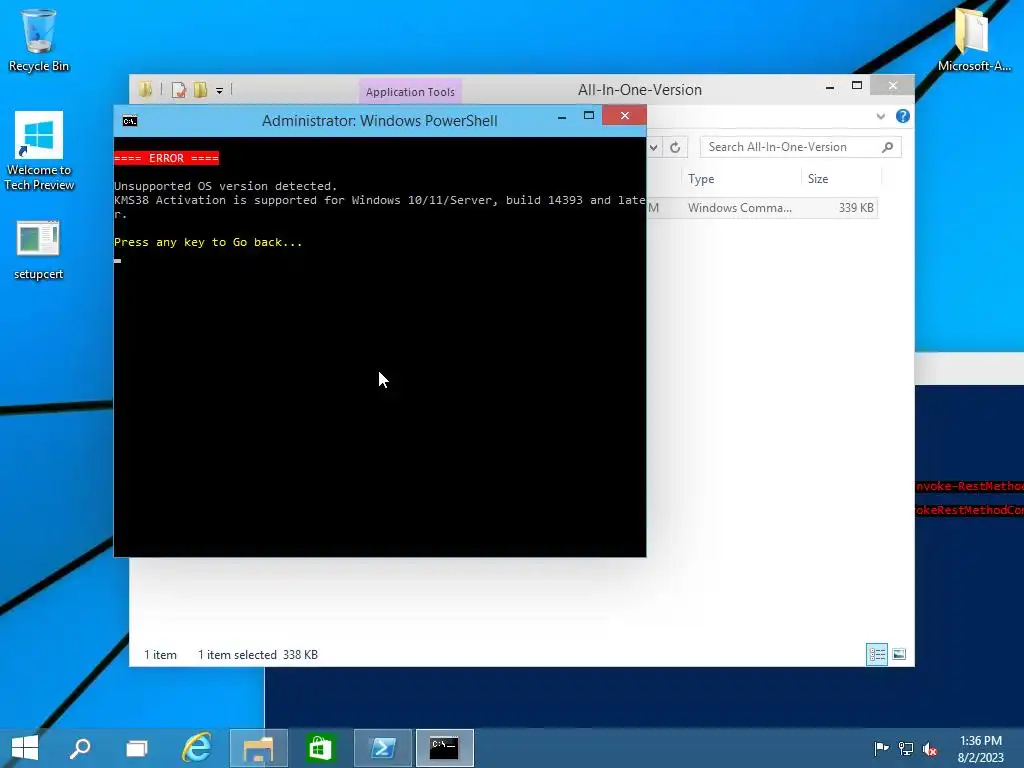
Task: Open network status icon in system tray
Action: (x=906, y=748)
